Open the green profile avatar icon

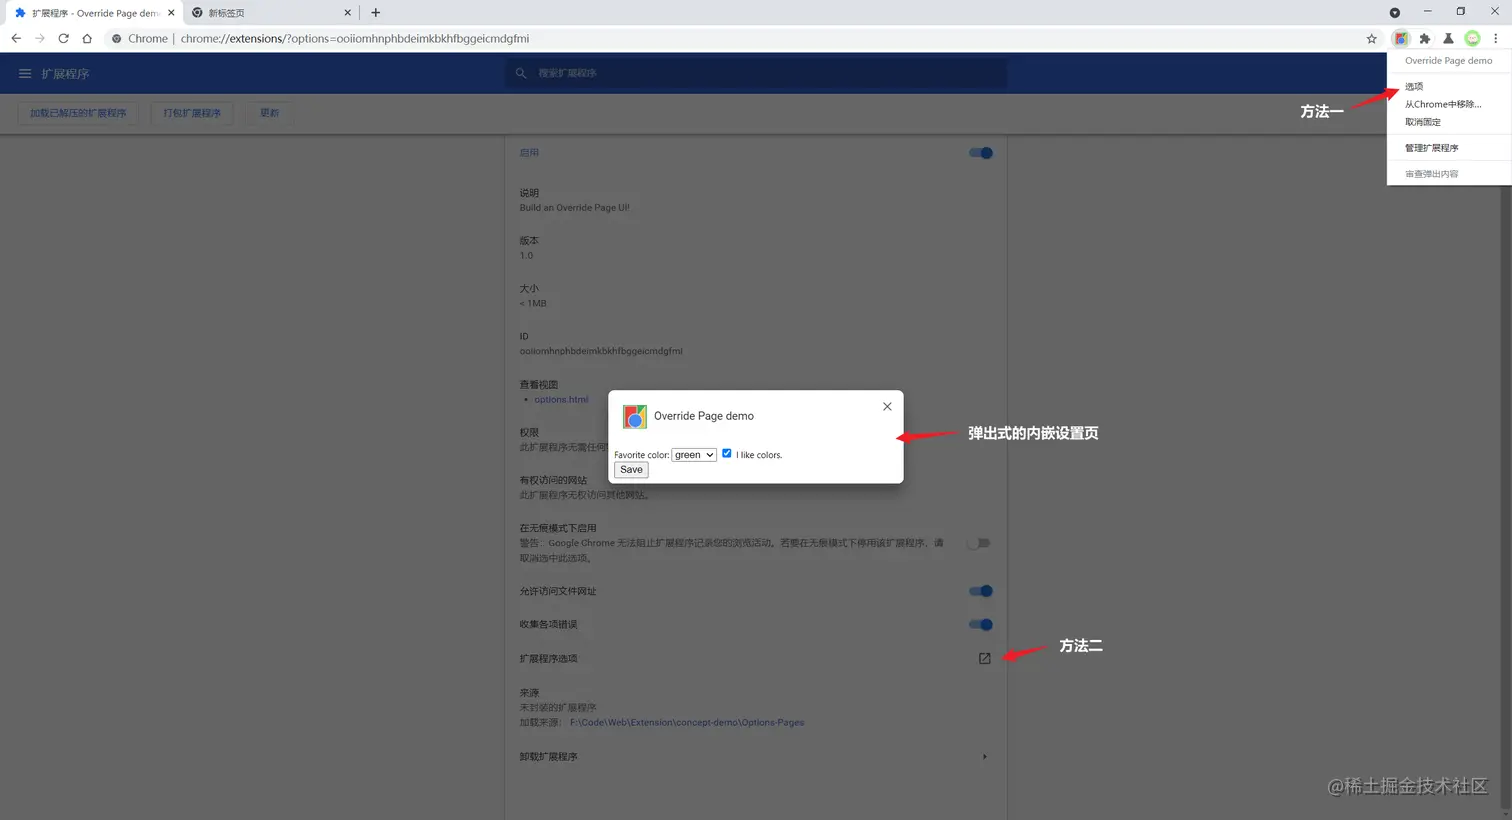tap(1472, 38)
